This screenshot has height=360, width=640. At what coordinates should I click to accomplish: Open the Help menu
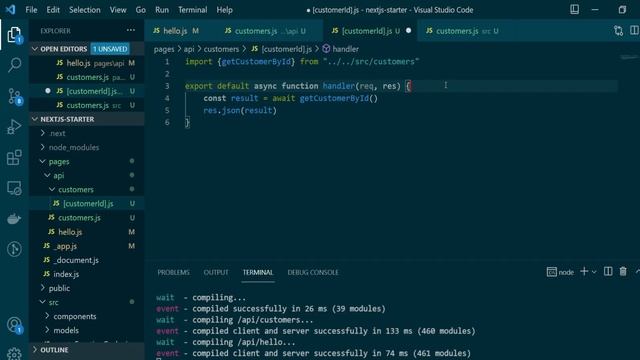pos(224,10)
